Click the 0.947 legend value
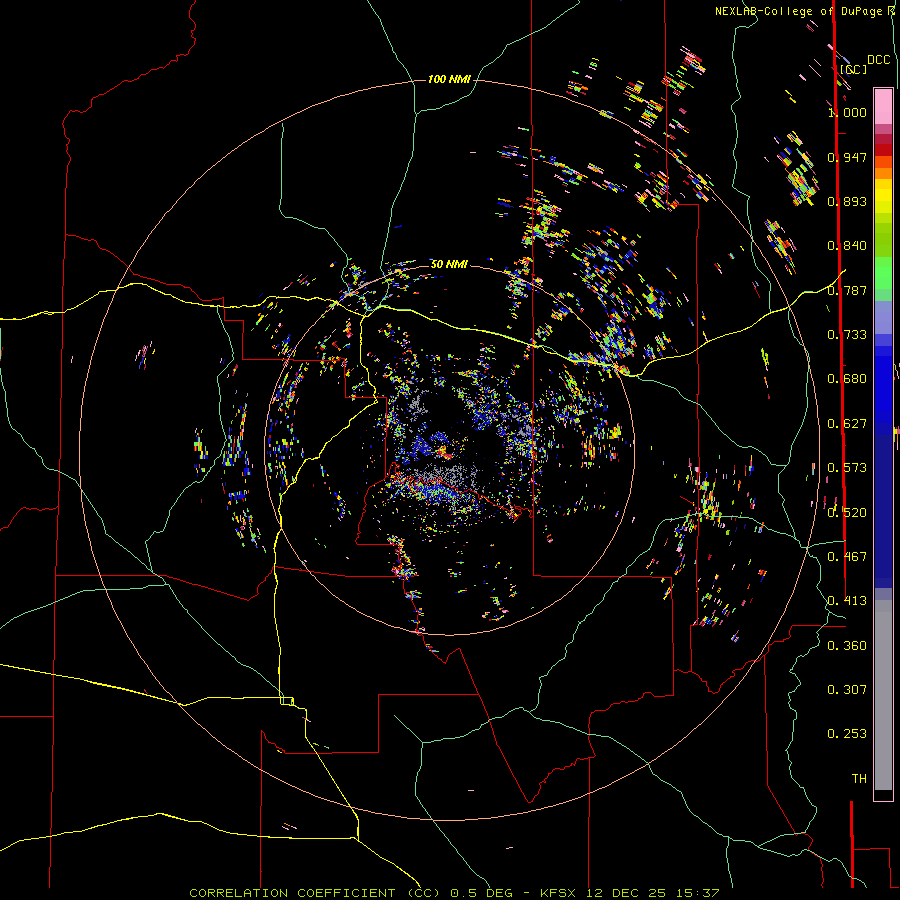Viewport: 900px width, 900px height. click(847, 157)
